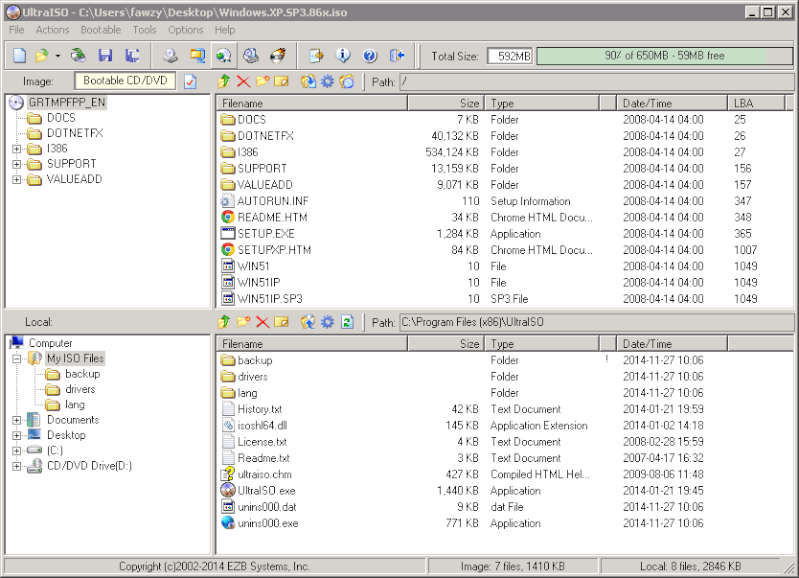Save the image with the floppy disk icon
799x578 pixels.
[x=105, y=56]
